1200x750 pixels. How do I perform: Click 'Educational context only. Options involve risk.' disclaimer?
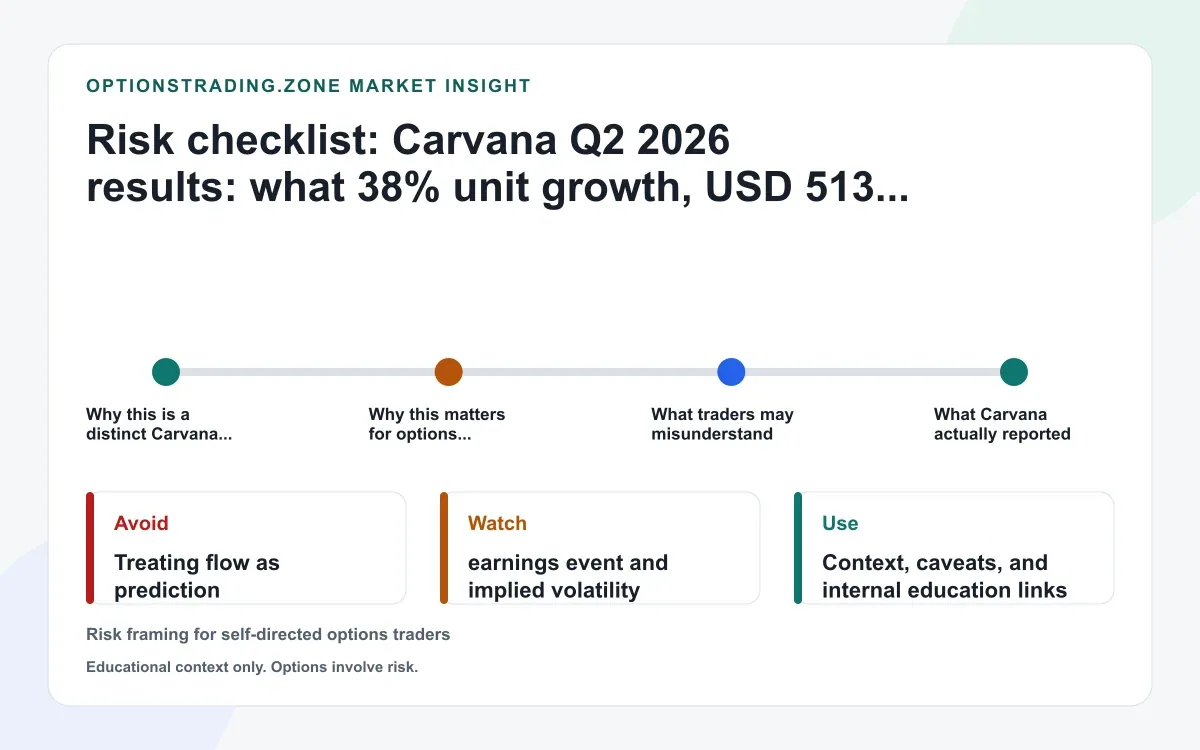252,667
